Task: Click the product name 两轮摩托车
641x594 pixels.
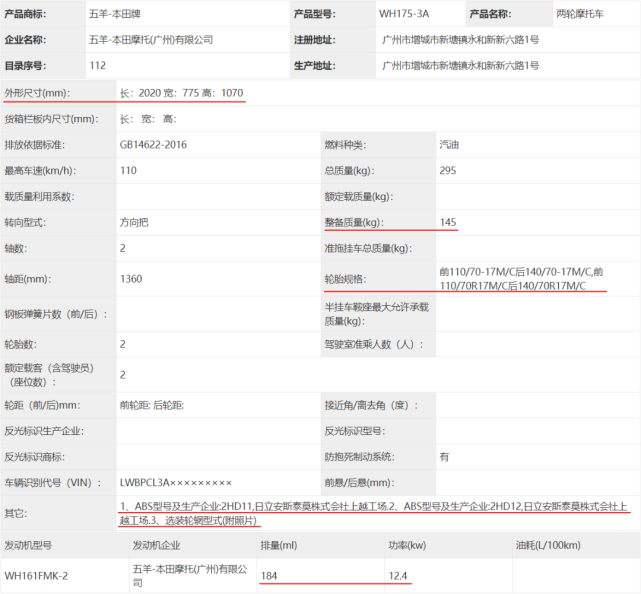Action: pos(580,14)
